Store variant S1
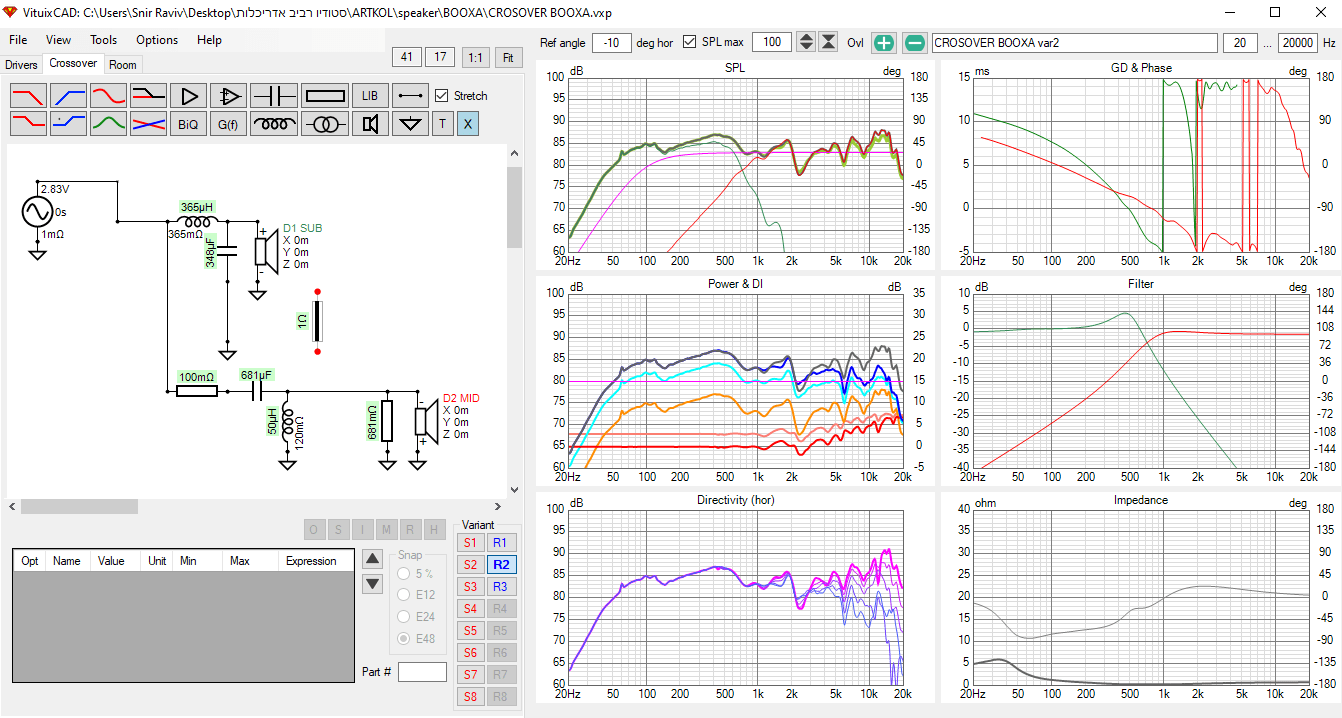 pos(470,542)
